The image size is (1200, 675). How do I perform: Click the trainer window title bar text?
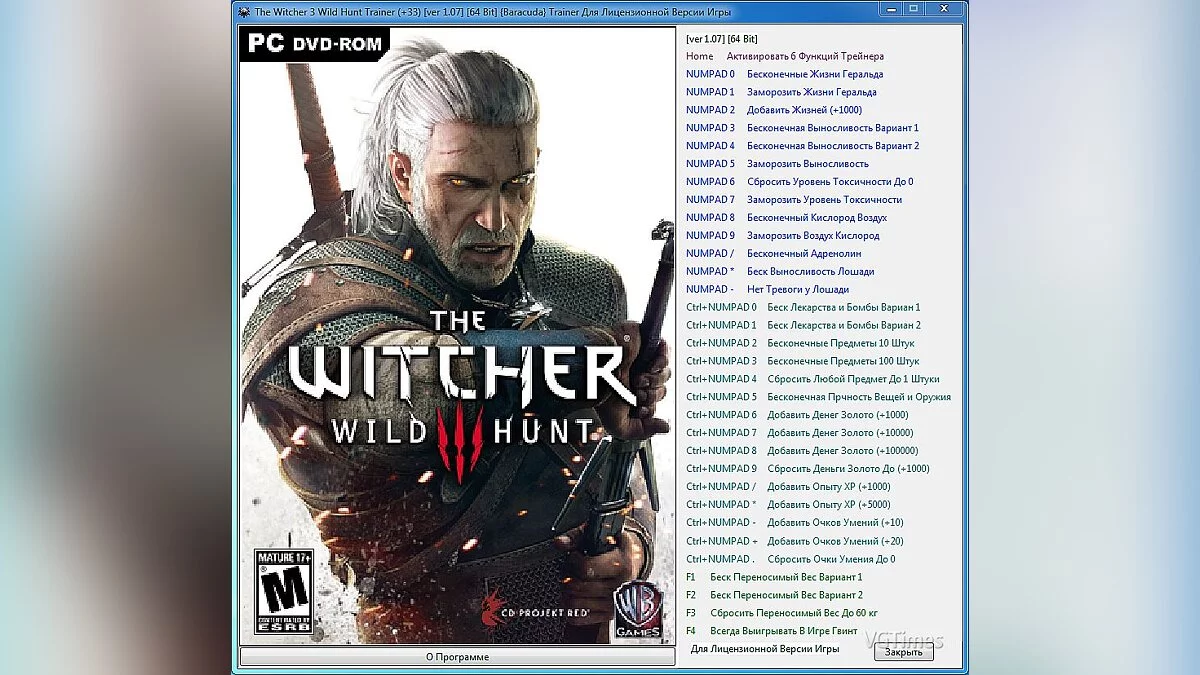coord(493,11)
